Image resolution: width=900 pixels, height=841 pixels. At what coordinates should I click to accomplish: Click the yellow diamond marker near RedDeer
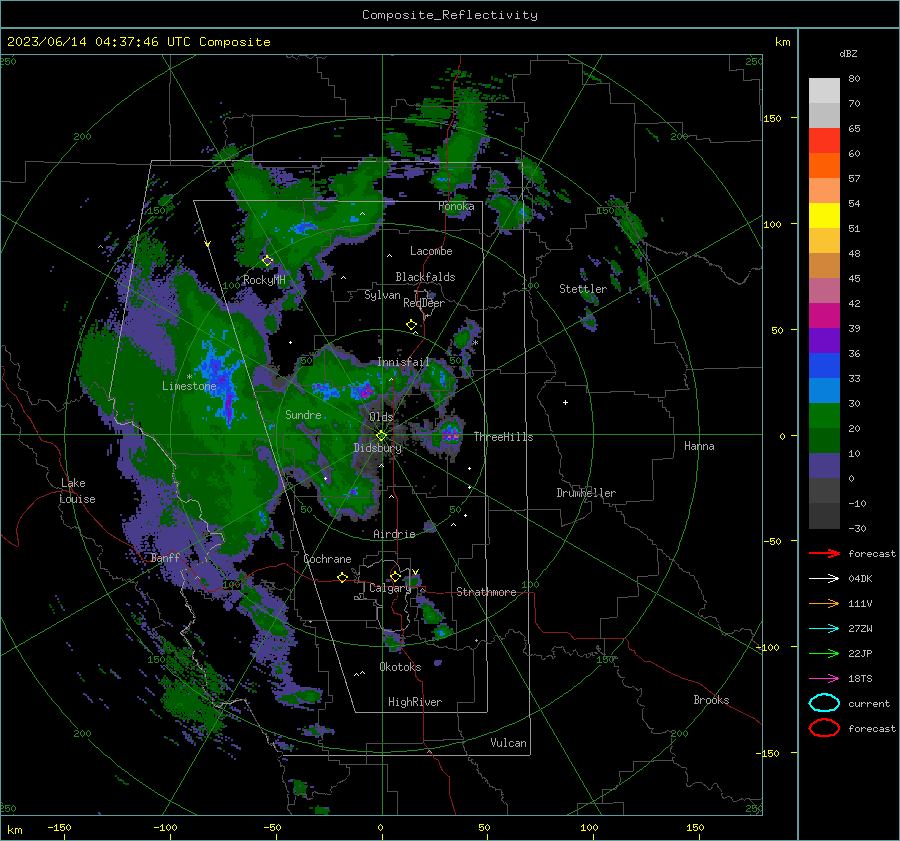tap(412, 325)
